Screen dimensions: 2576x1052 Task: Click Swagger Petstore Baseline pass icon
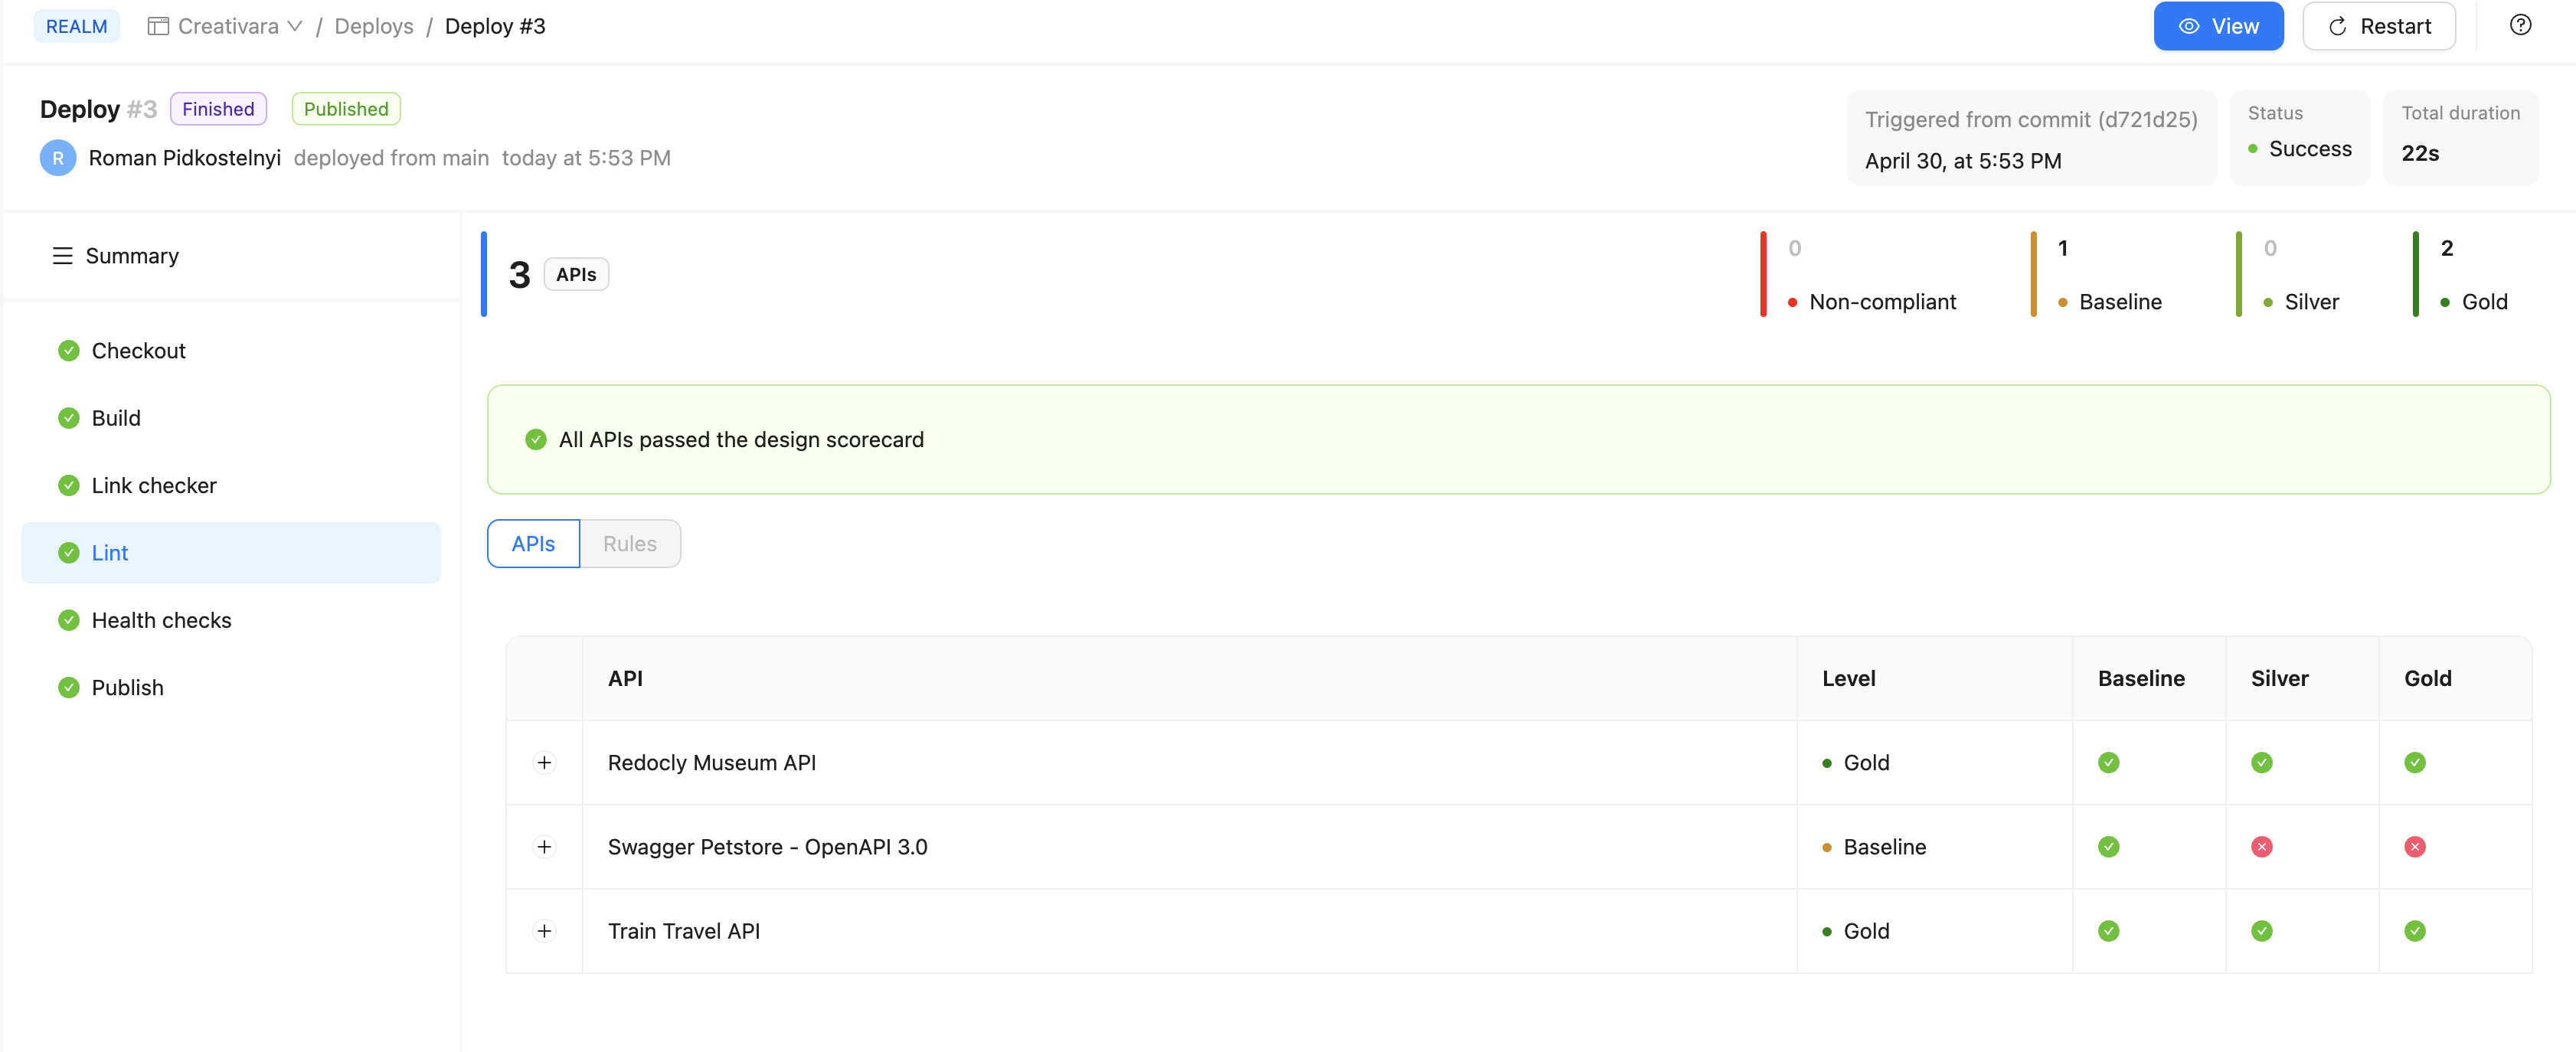pyautogui.click(x=2108, y=846)
